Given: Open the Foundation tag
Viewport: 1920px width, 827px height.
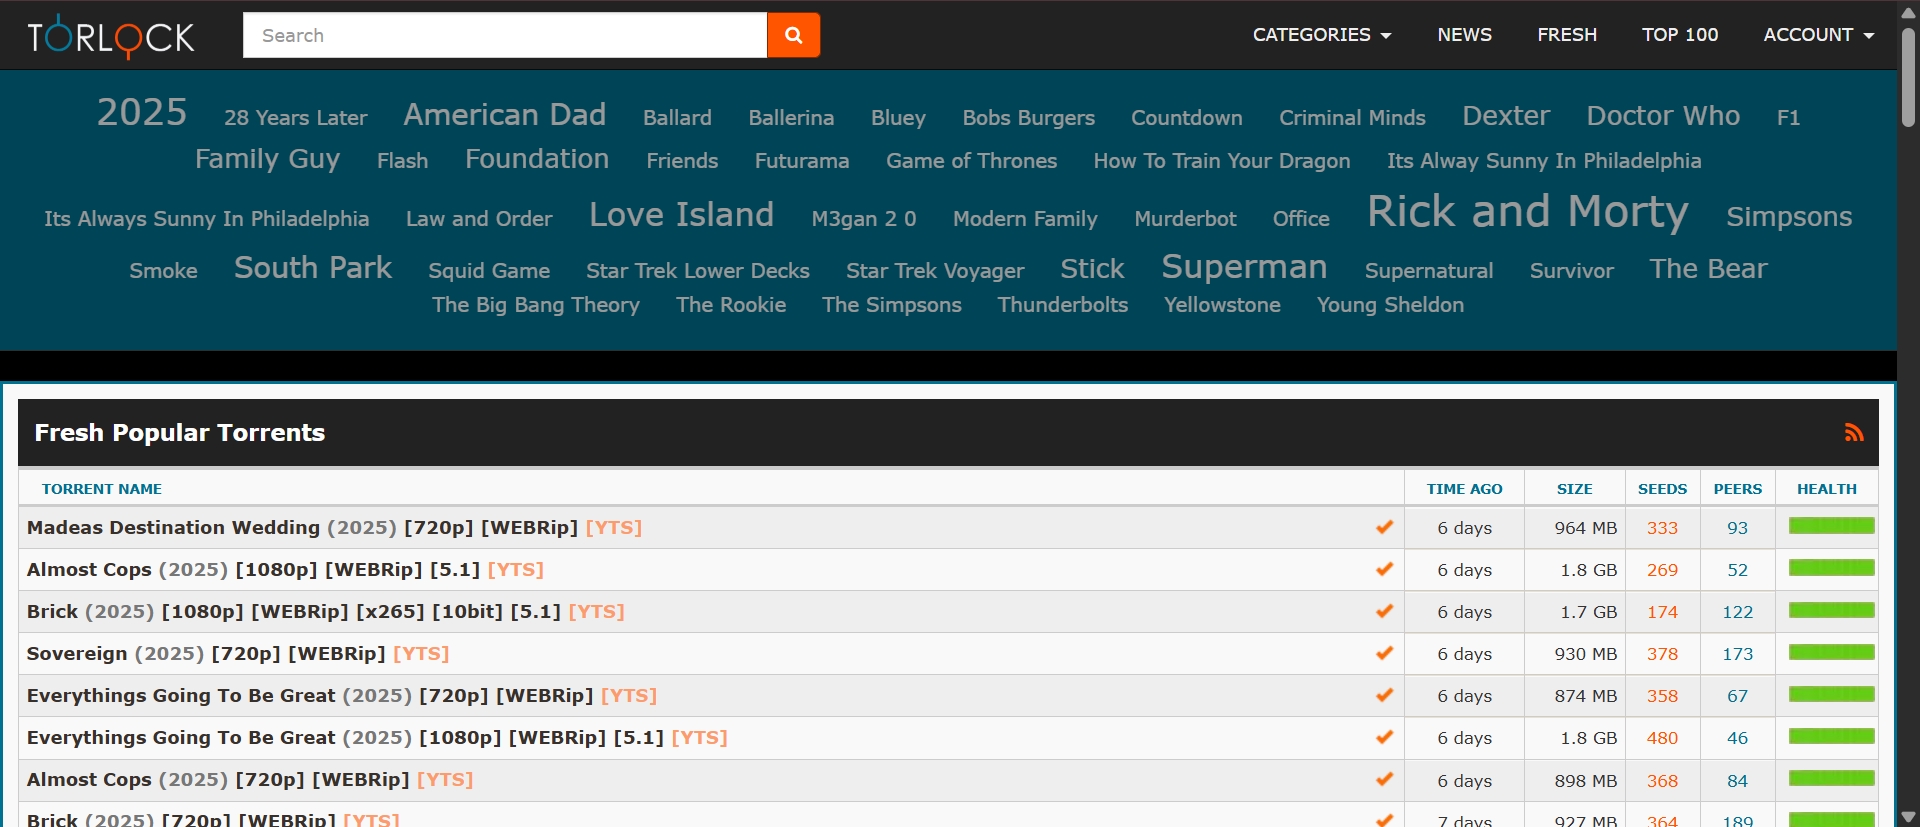Looking at the screenshot, I should 537,158.
